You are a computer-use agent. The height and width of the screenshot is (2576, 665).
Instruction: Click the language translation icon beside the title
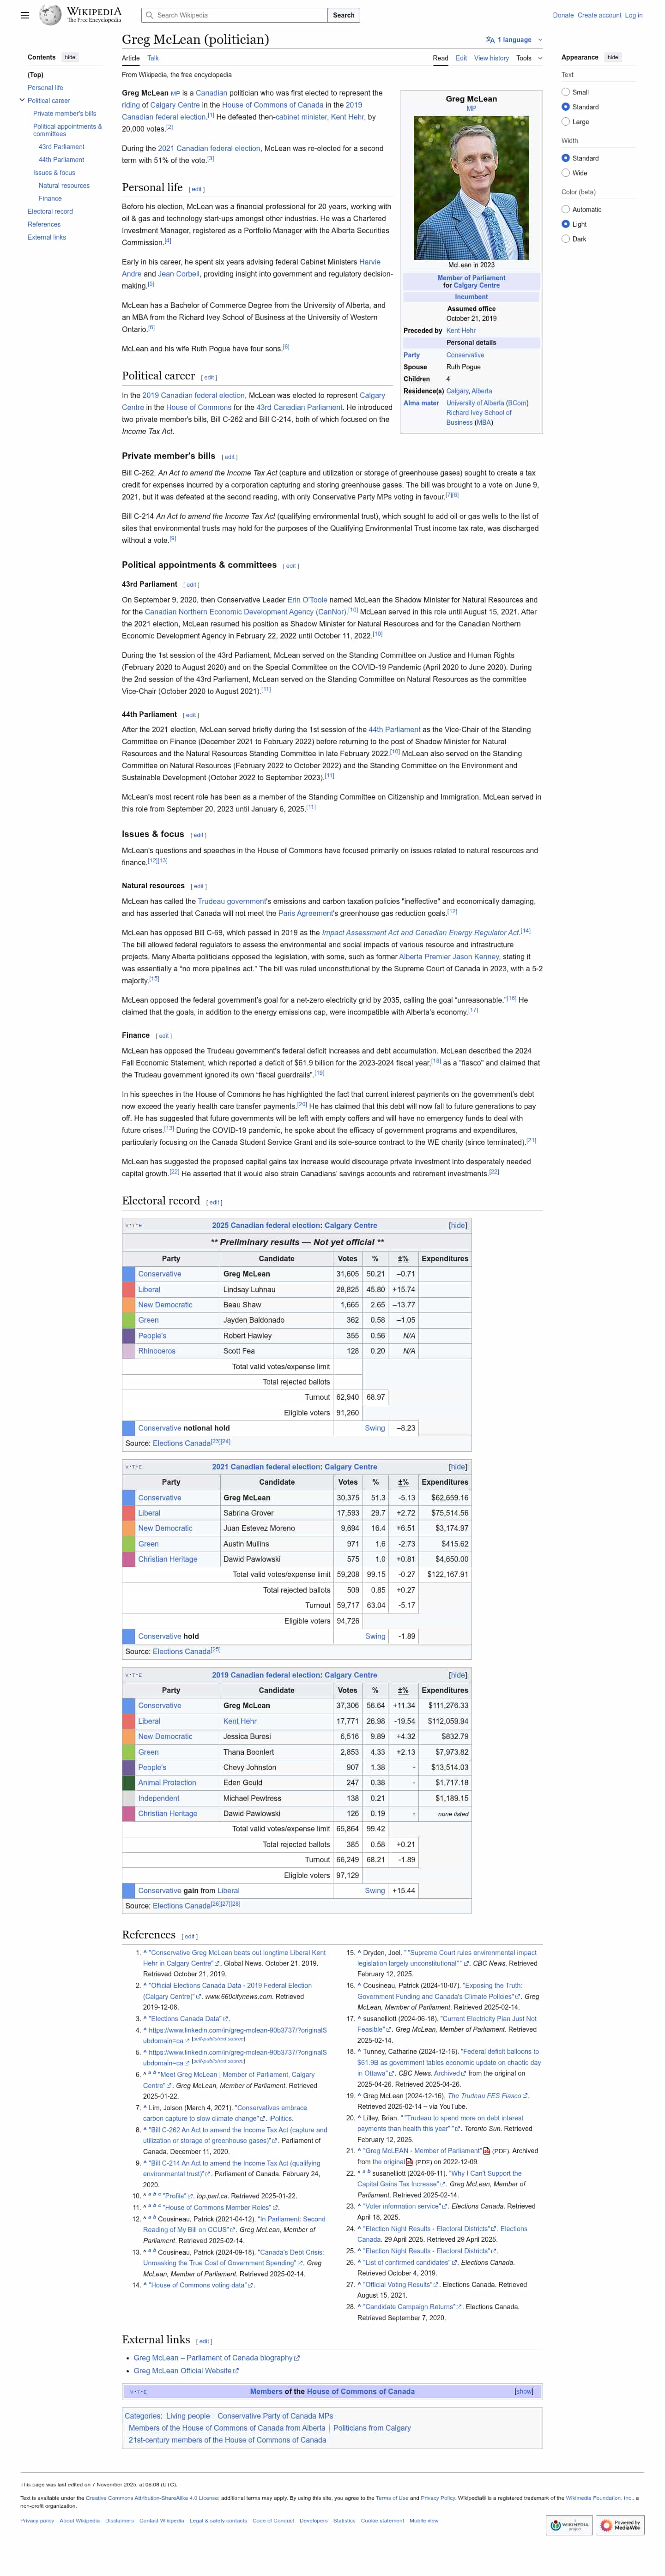point(490,40)
